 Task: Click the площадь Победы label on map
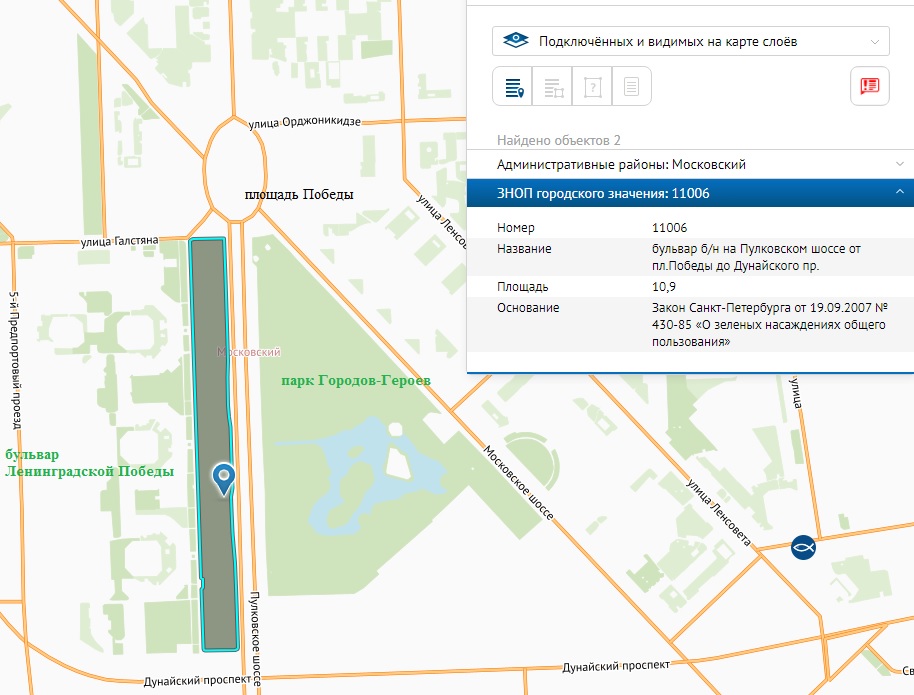point(299,194)
